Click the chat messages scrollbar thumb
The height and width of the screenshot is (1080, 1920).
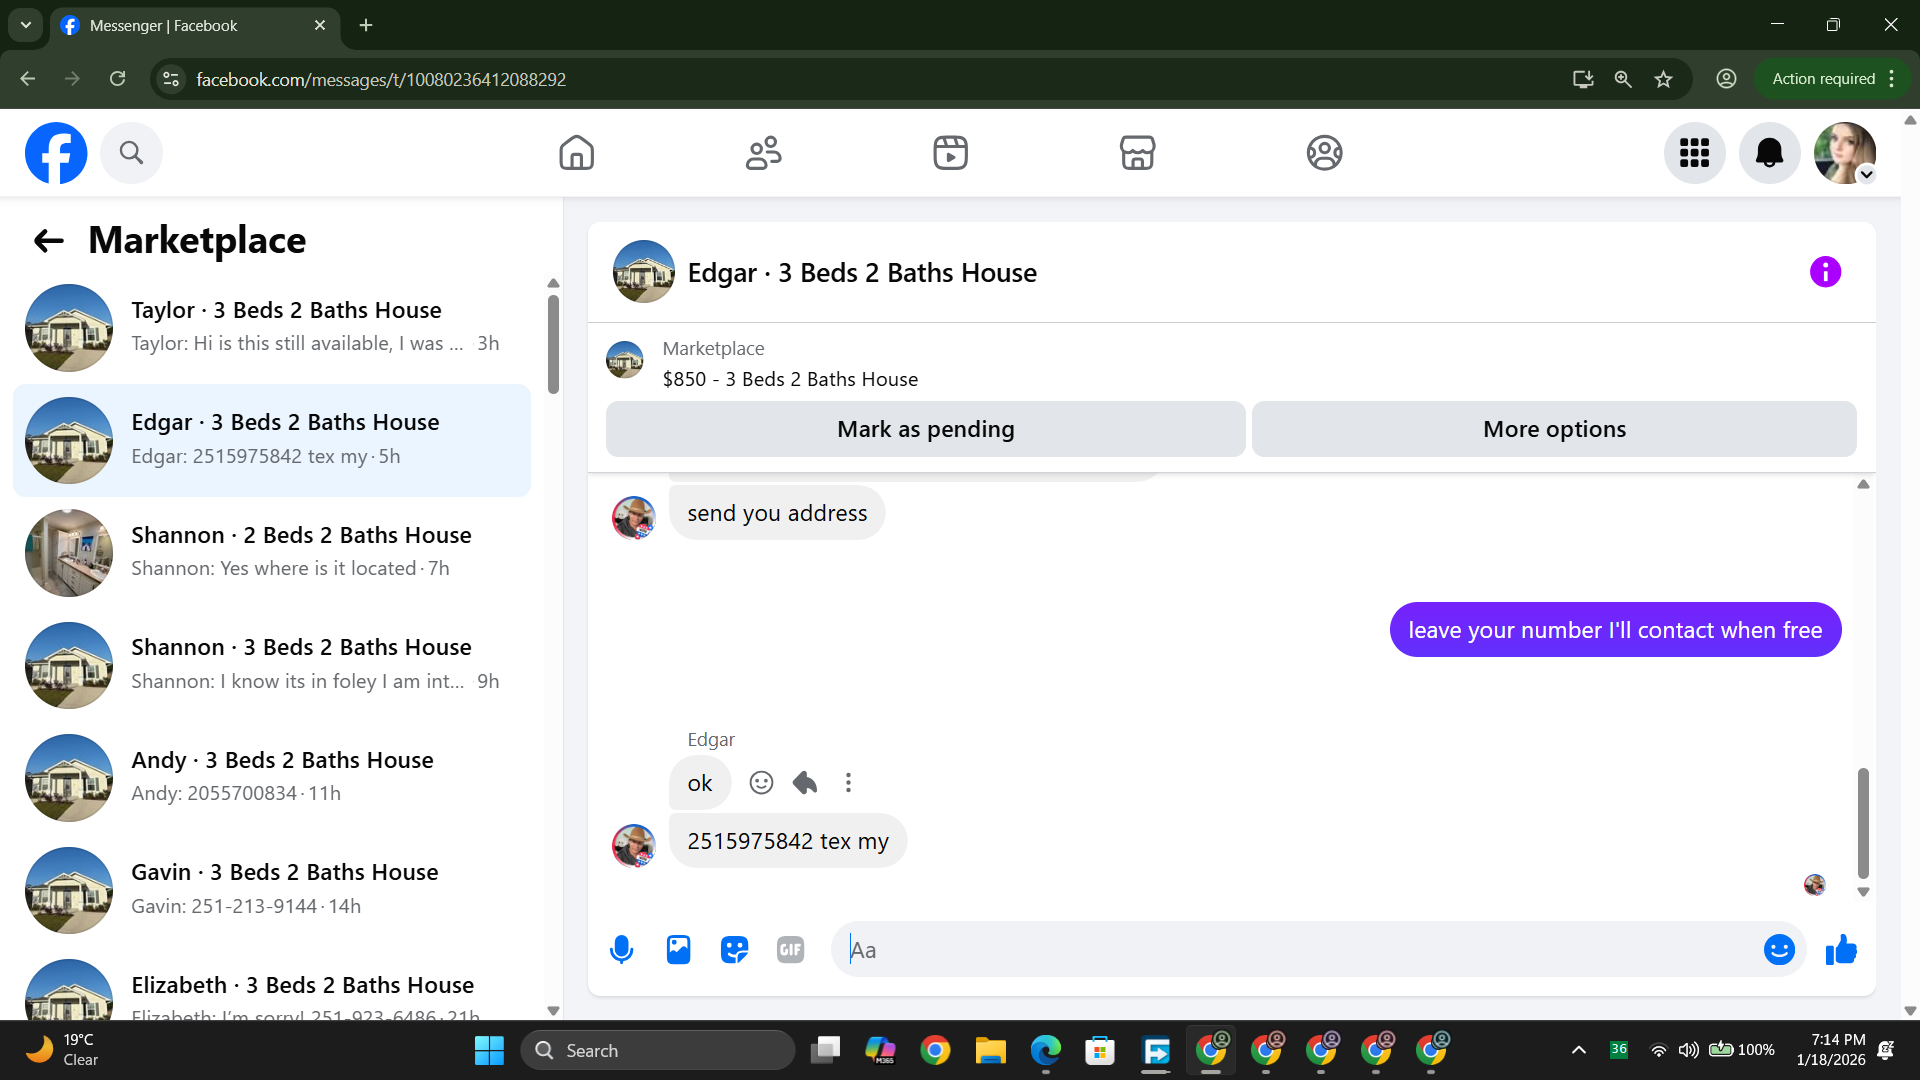pos(1862,822)
